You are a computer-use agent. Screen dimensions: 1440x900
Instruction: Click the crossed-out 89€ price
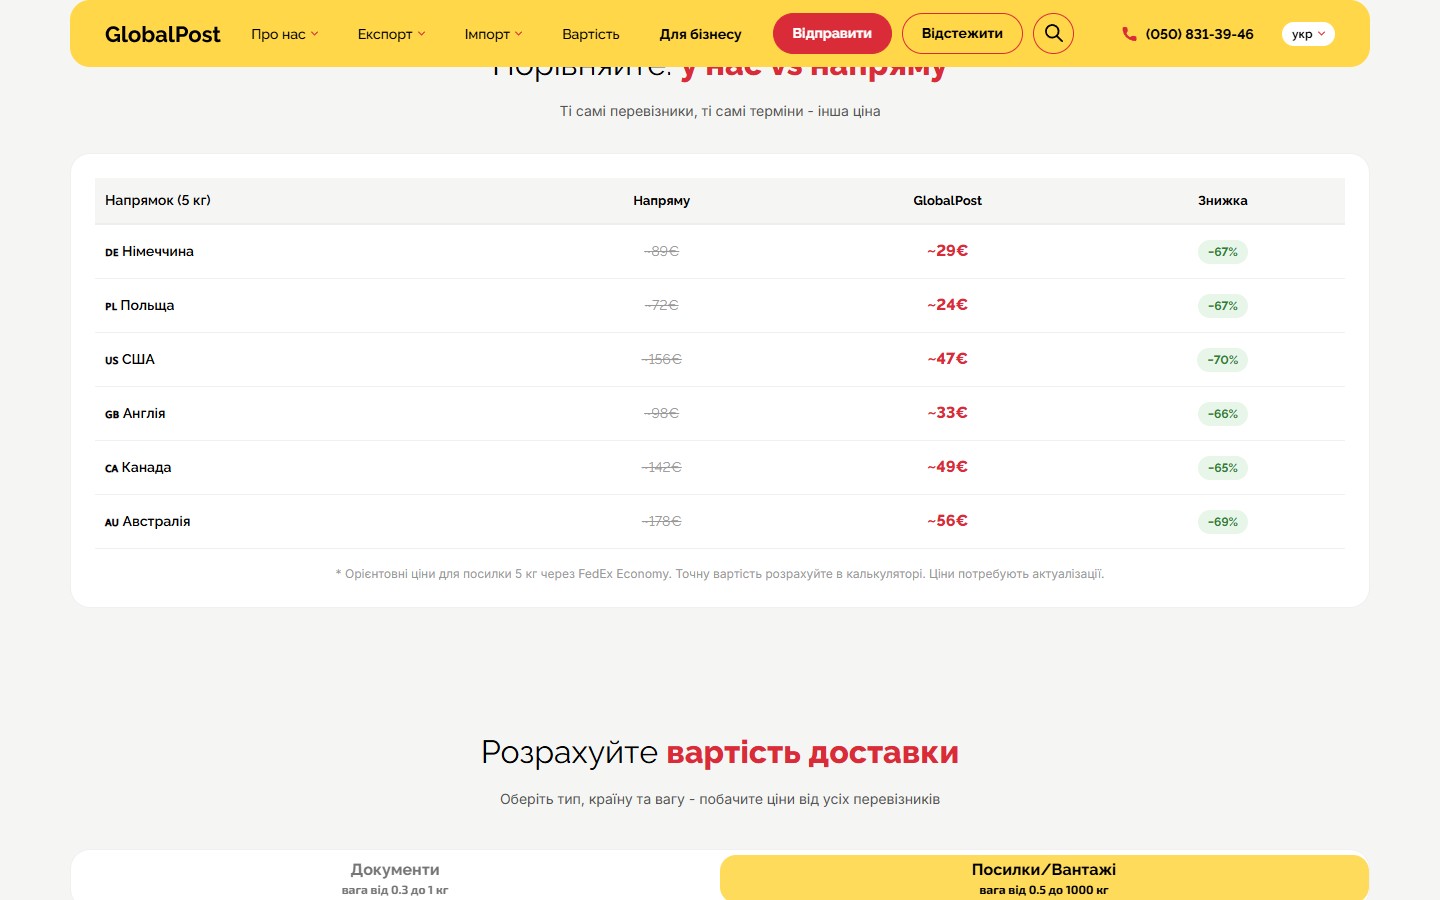tap(661, 251)
